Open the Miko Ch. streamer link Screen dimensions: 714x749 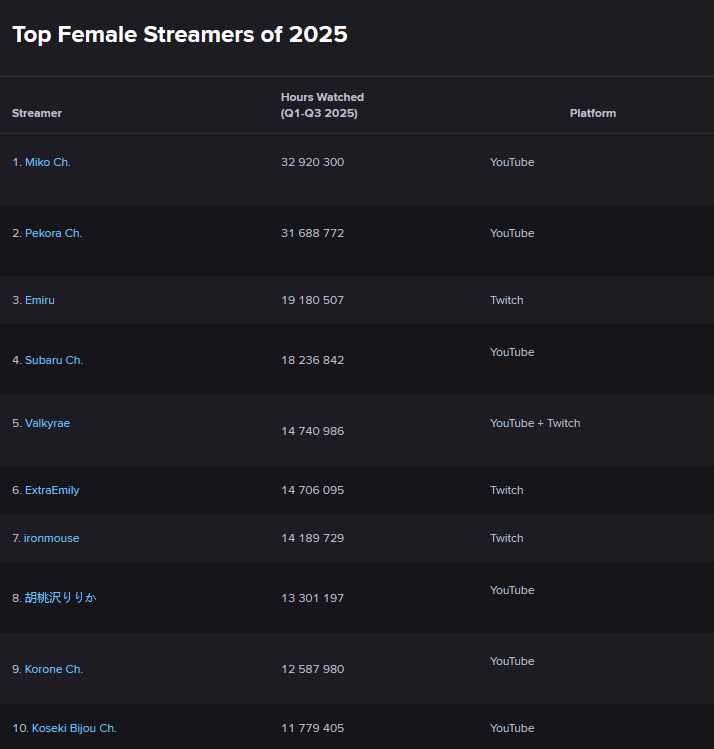[x=48, y=162]
